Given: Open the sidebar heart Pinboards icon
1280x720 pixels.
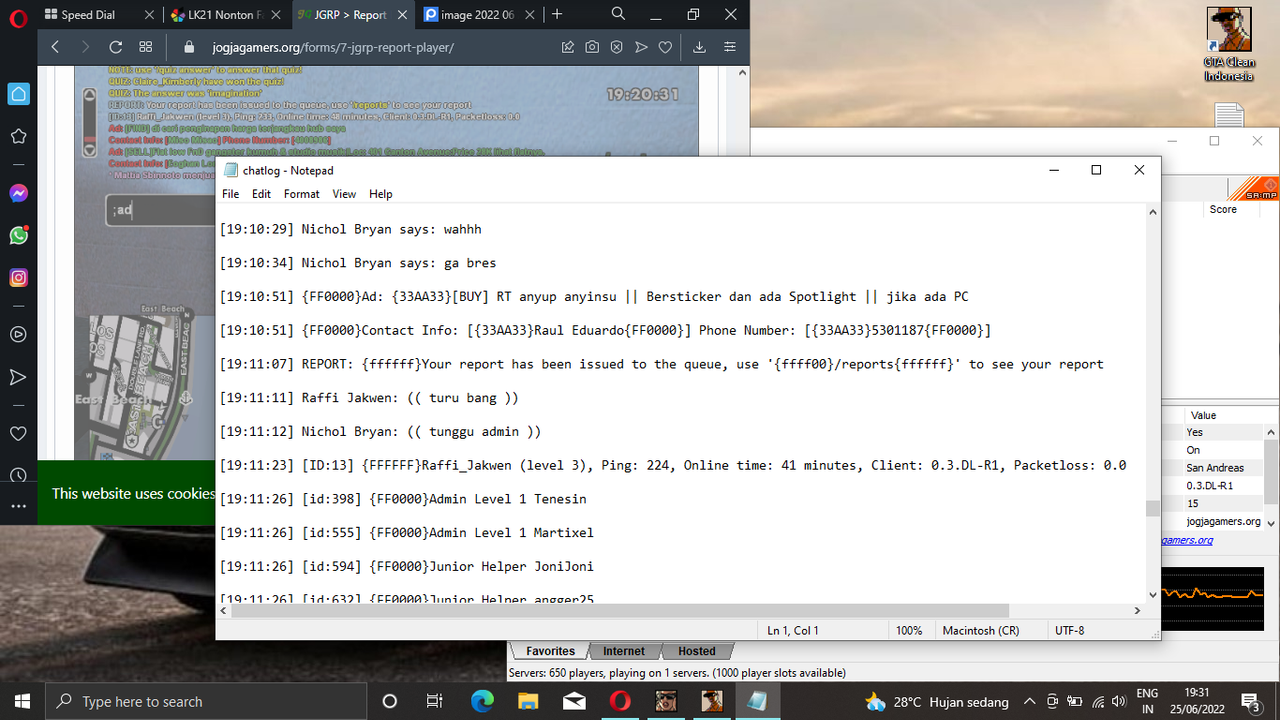Looking at the screenshot, I should pos(18,433).
